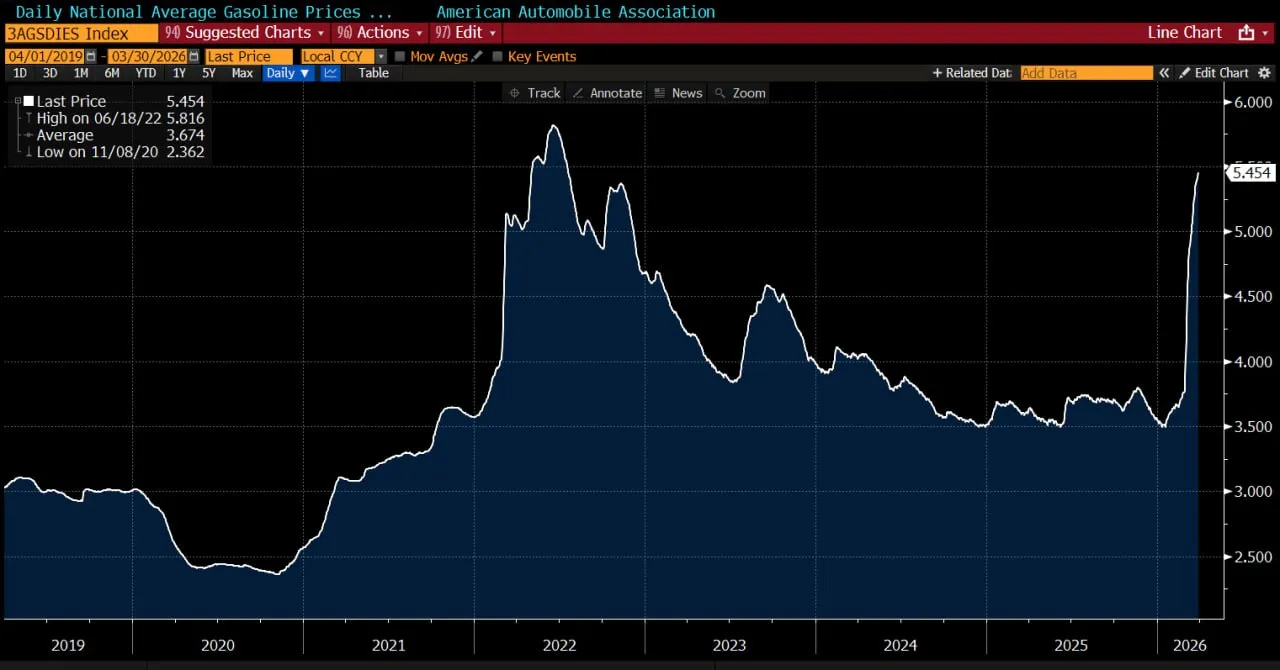Click the Edit Chart button
Viewport: 1280px width, 670px height.
point(1214,73)
